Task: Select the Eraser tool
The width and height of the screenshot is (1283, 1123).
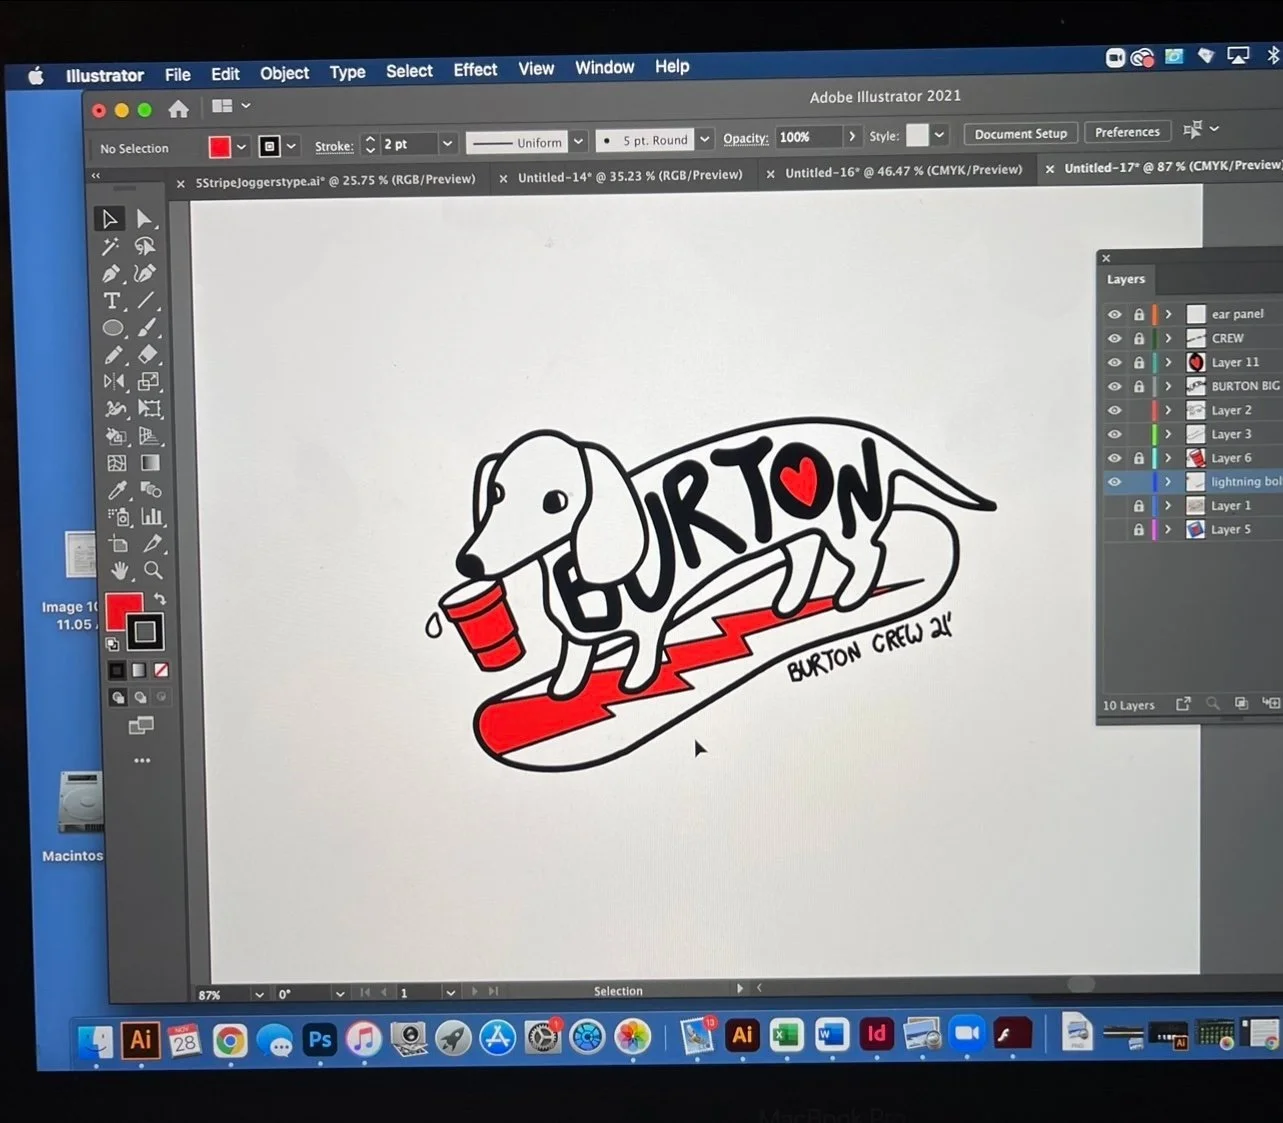Action: point(148,354)
